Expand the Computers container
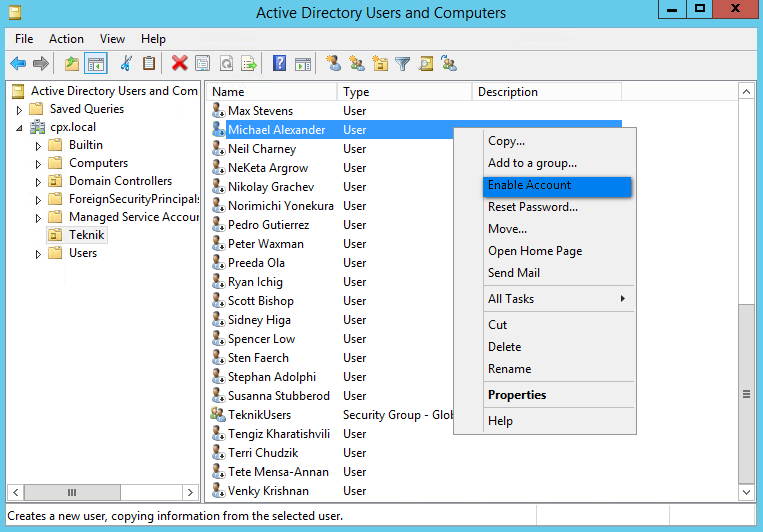763x532 pixels. pos(38,164)
